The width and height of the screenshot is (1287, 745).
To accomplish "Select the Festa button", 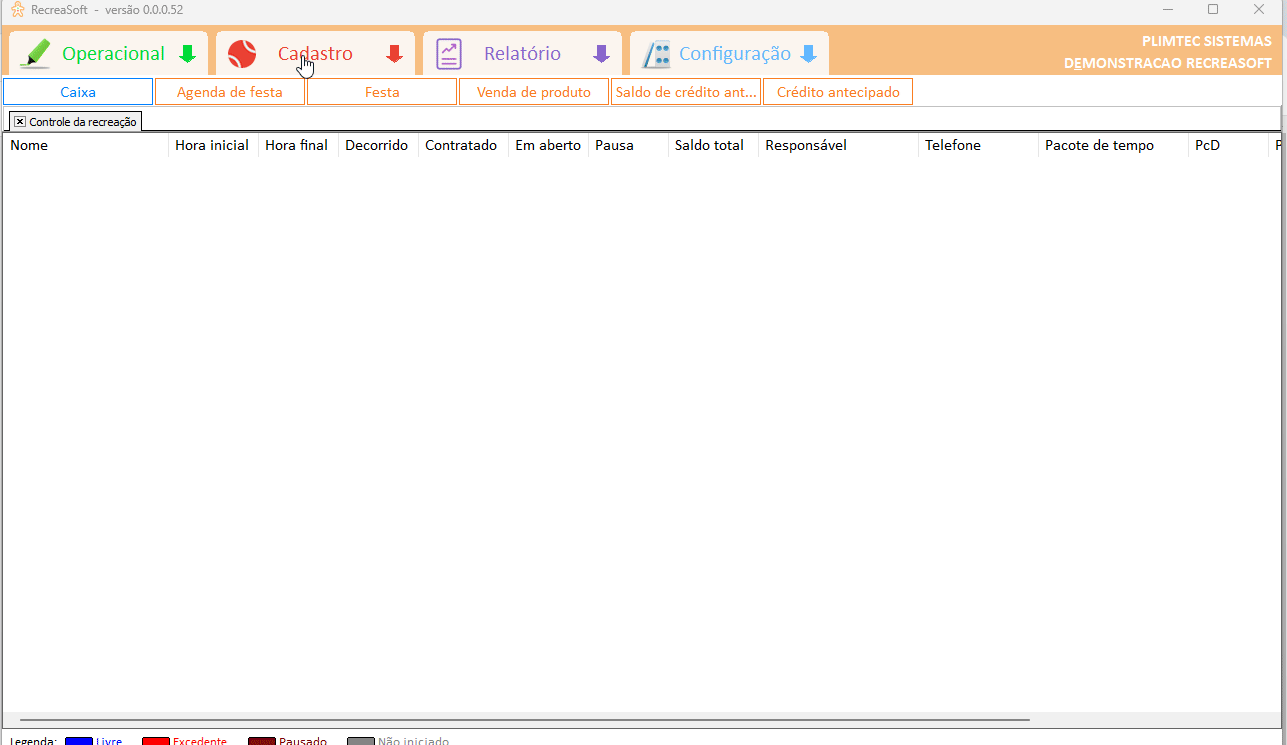I will coord(382,92).
